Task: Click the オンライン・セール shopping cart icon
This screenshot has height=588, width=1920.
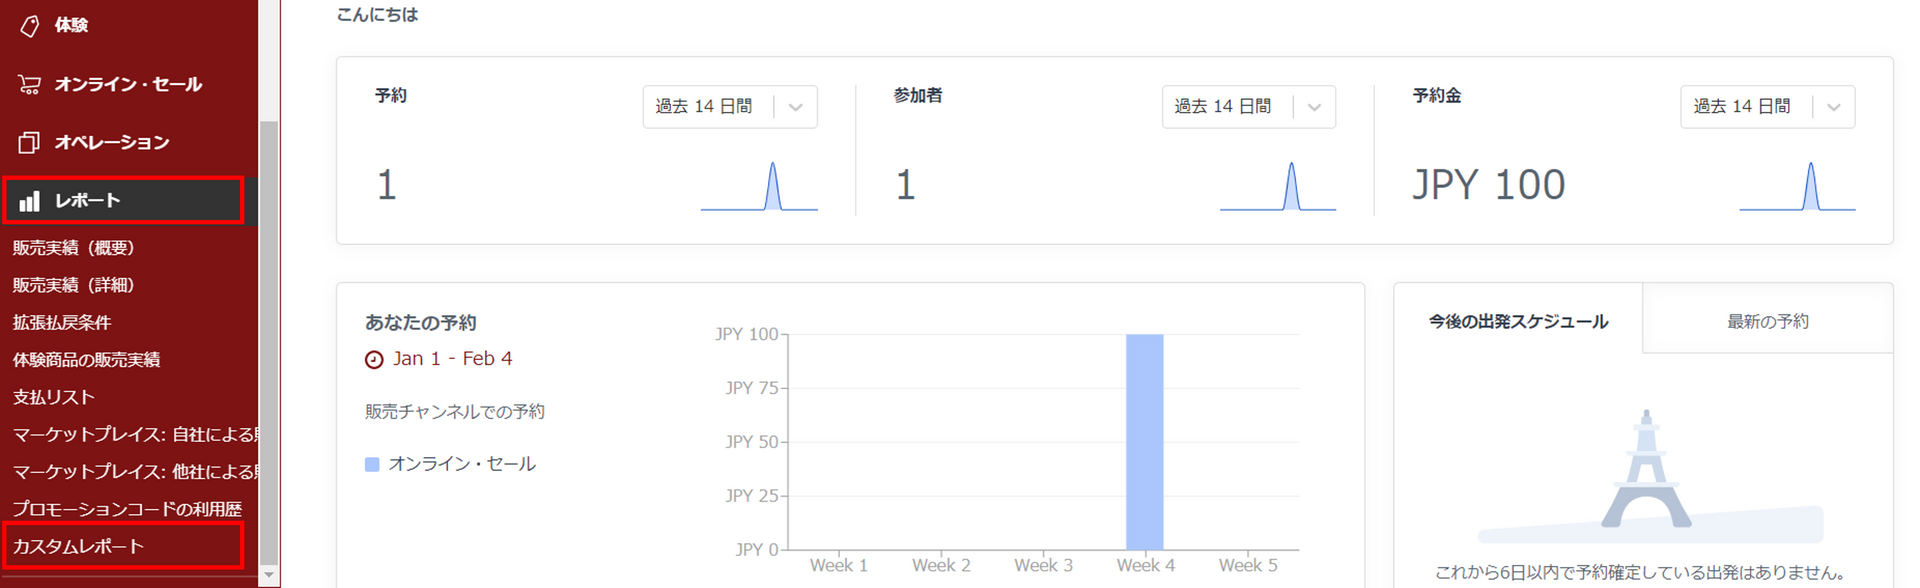Action: pos(30,85)
